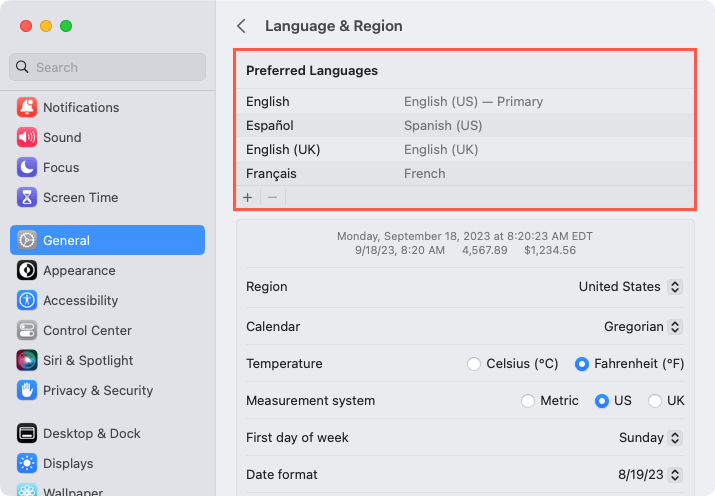Choose UK measurement system radio button

(655, 401)
